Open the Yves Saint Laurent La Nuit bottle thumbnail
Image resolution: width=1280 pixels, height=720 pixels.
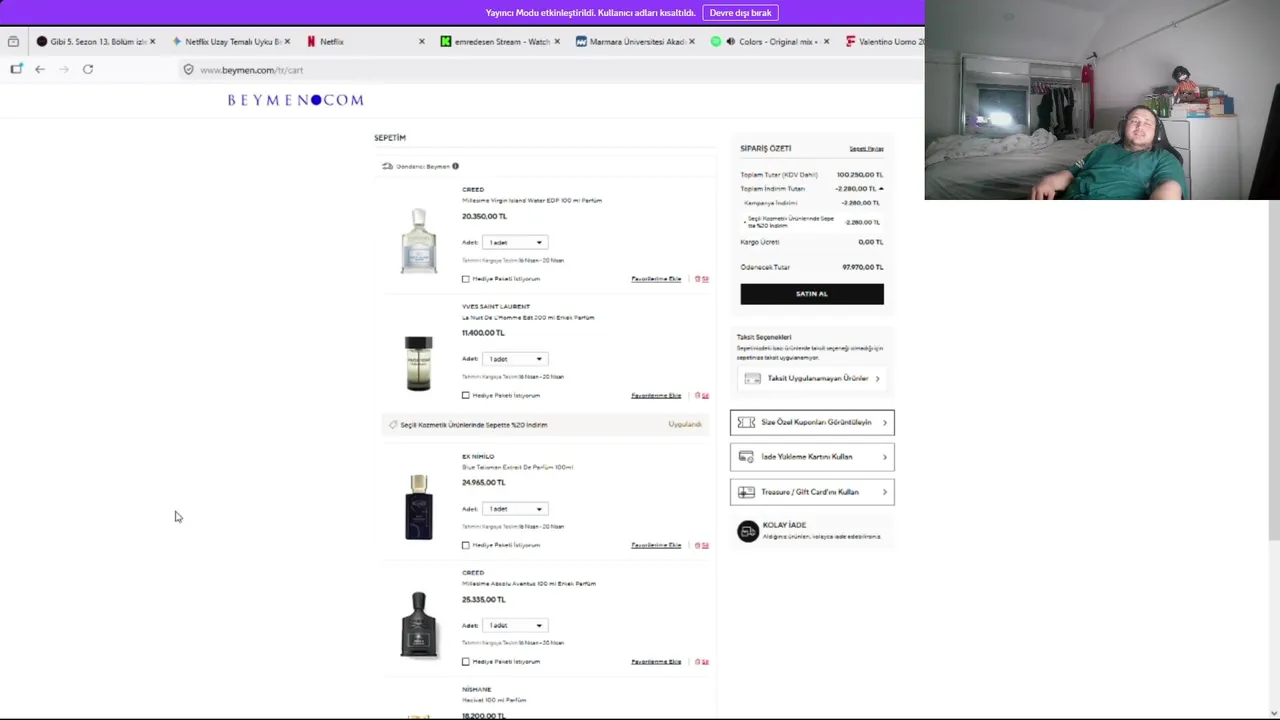[418, 363]
